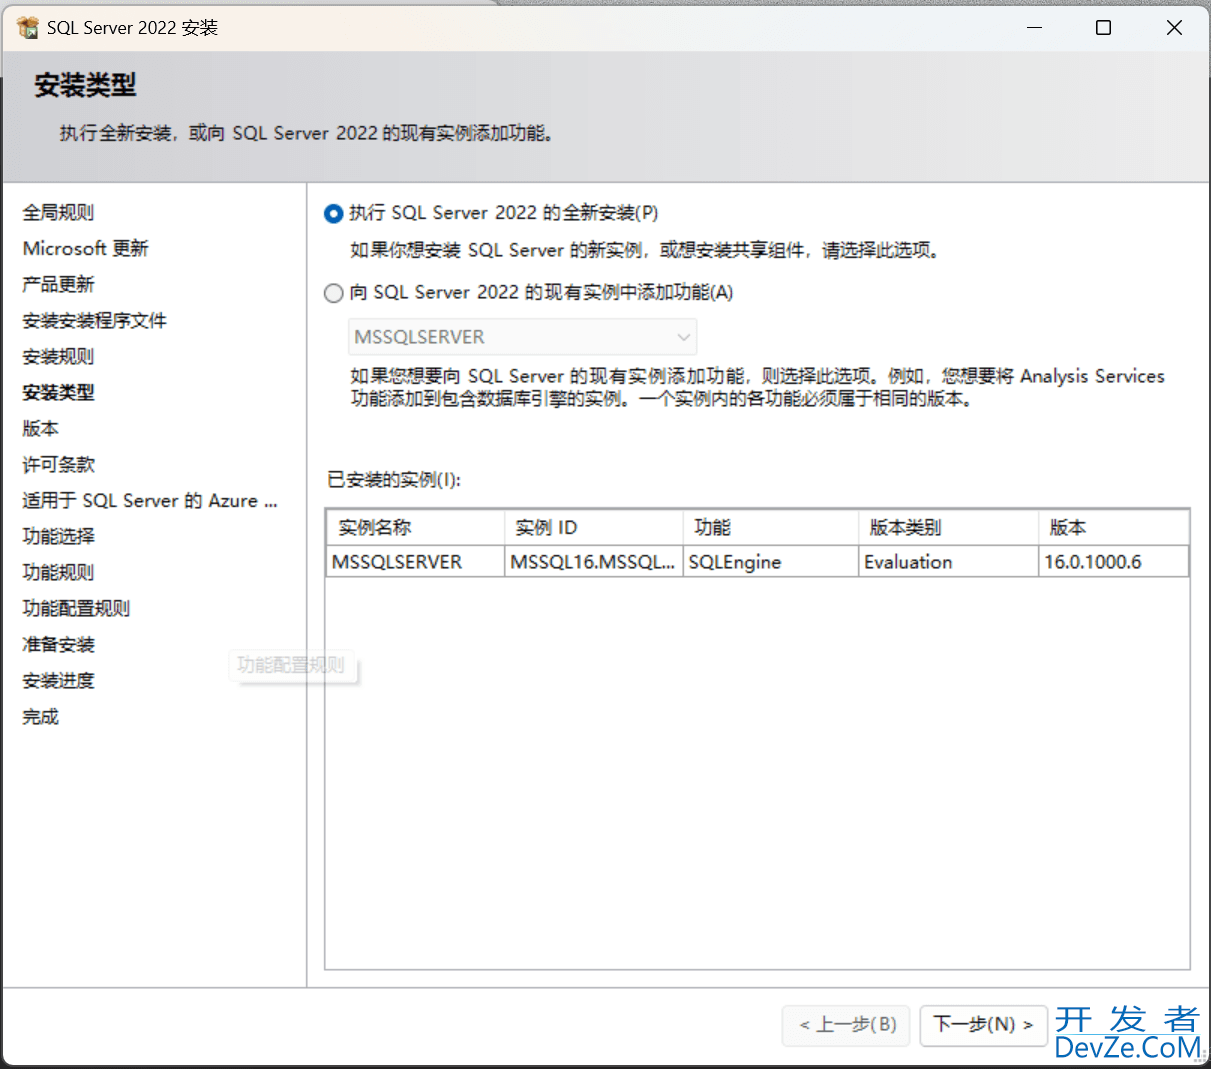Maximize the SQL Server 2022 setup window
1211x1069 pixels.
[x=1104, y=28]
